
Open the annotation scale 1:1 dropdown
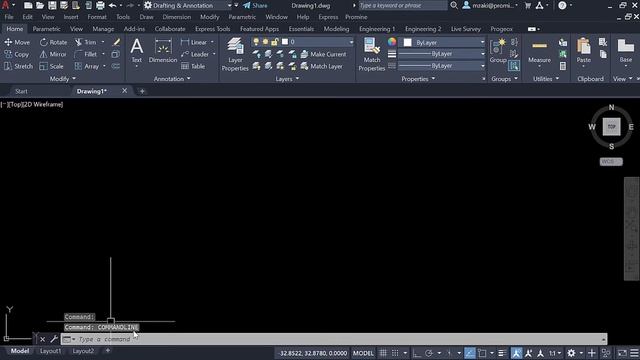pos(555,353)
